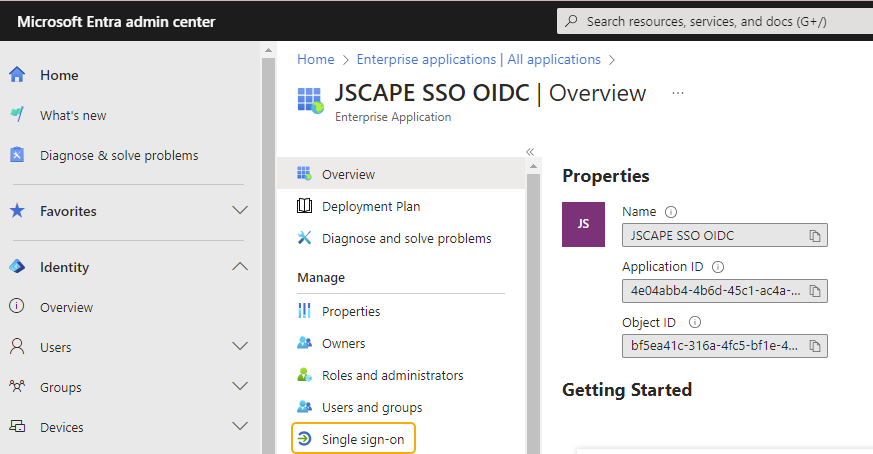Click the Identity Overview info icon

[17, 306]
